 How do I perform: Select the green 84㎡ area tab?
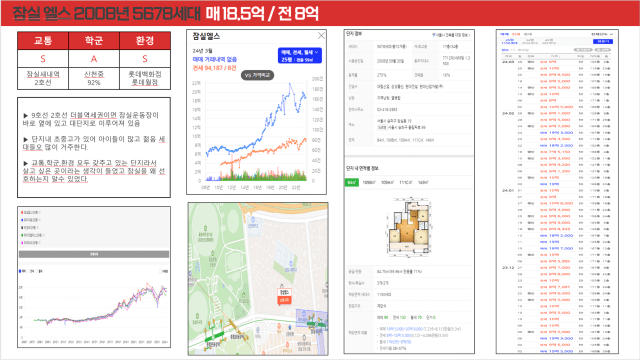(x=351, y=182)
